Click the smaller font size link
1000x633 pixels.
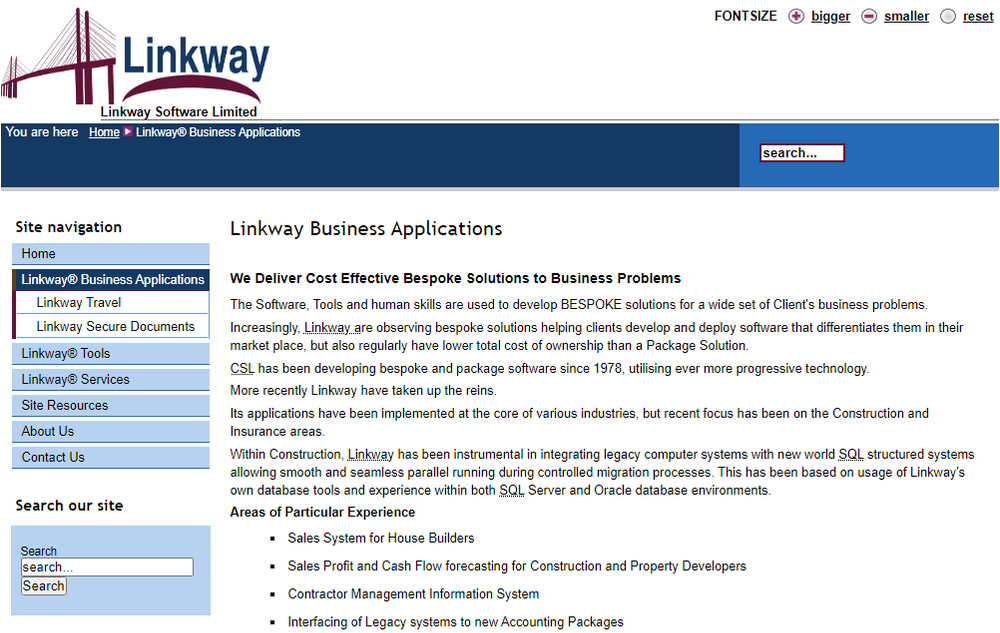point(906,17)
